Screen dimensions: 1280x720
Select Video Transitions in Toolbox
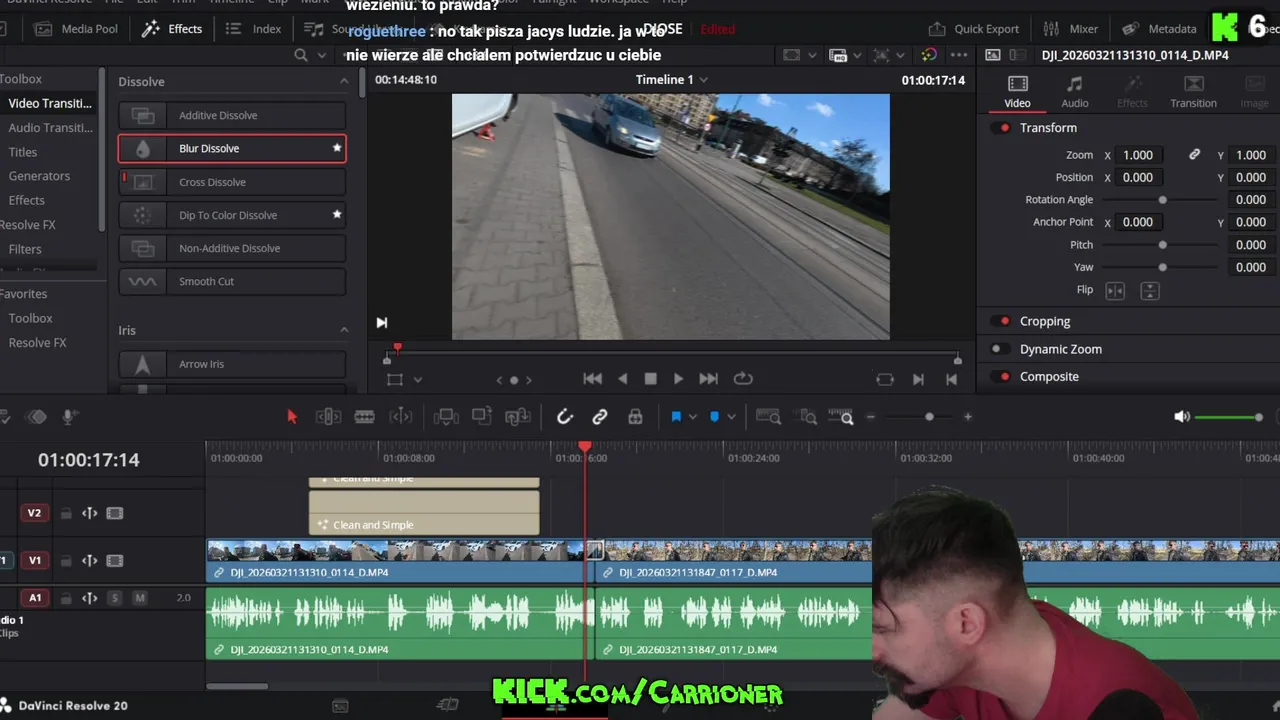click(x=49, y=103)
